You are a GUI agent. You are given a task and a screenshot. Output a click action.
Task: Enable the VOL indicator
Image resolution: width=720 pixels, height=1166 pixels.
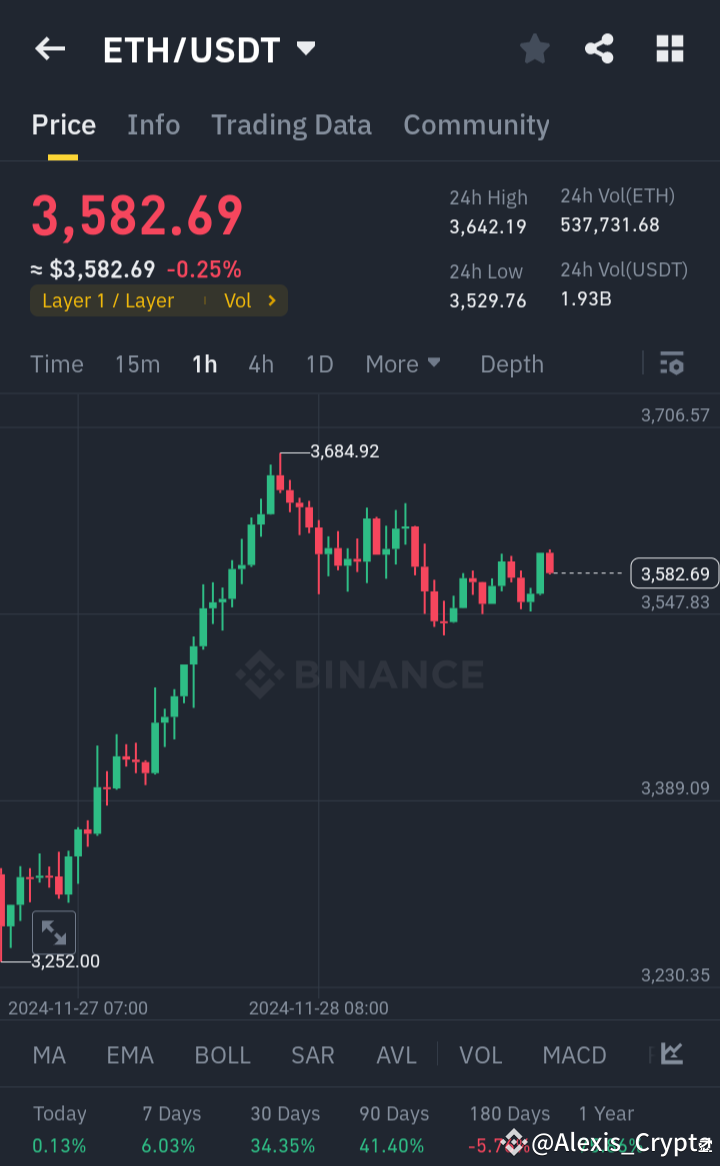click(480, 1055)
